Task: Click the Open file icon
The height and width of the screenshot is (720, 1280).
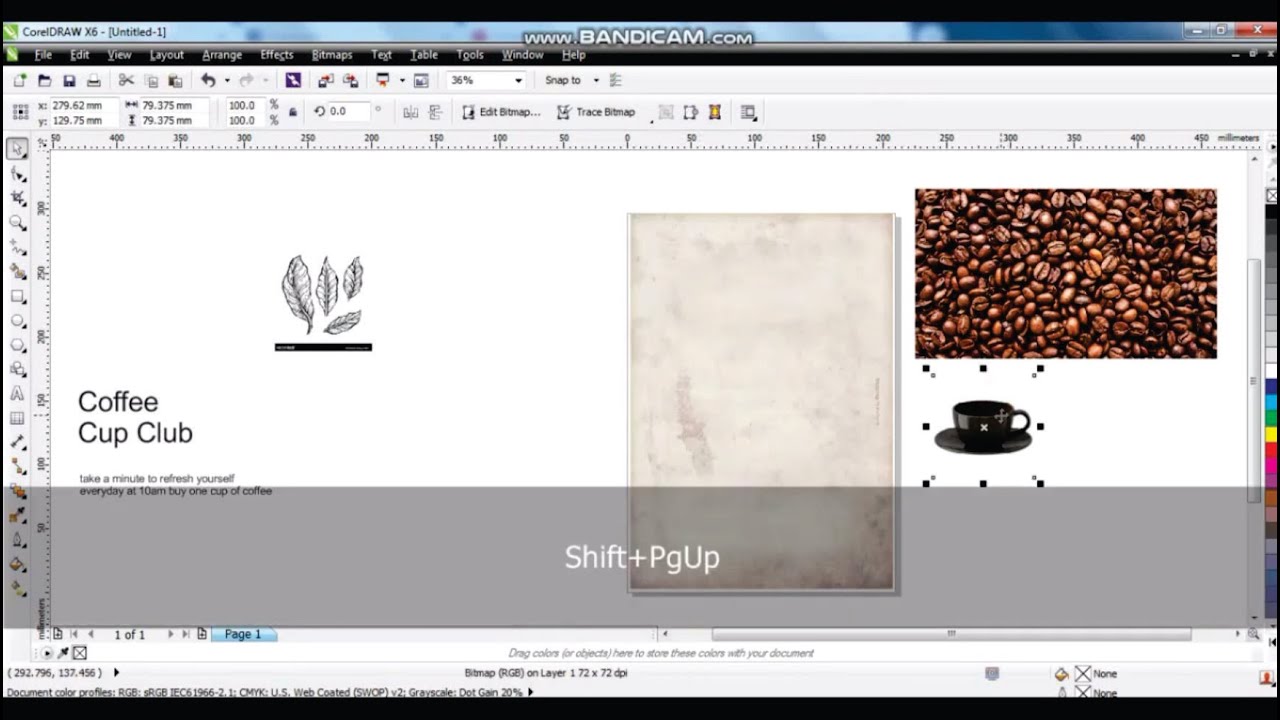Action: (x=44, y=80)
